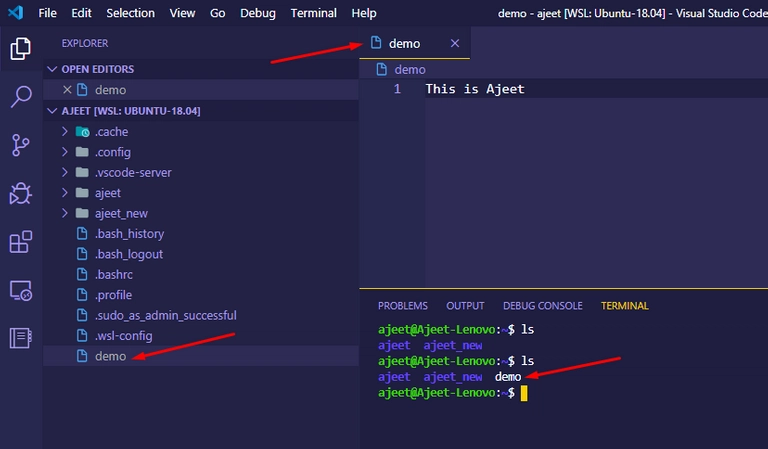768x449 pixels.
Task: Open the Extensions view
Action: [21, 241]
